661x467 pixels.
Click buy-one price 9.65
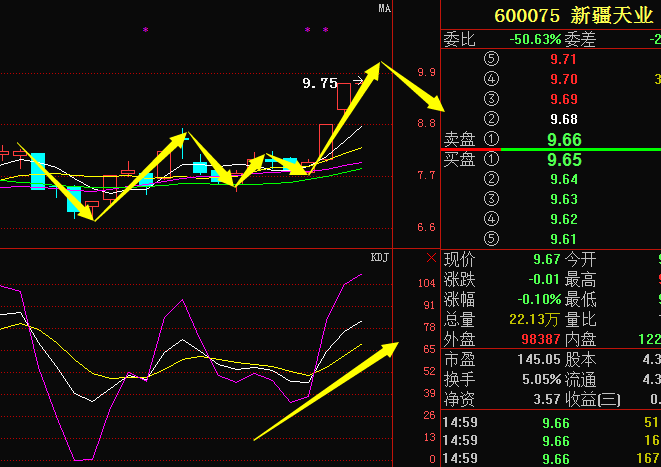[x=564, y=159]
